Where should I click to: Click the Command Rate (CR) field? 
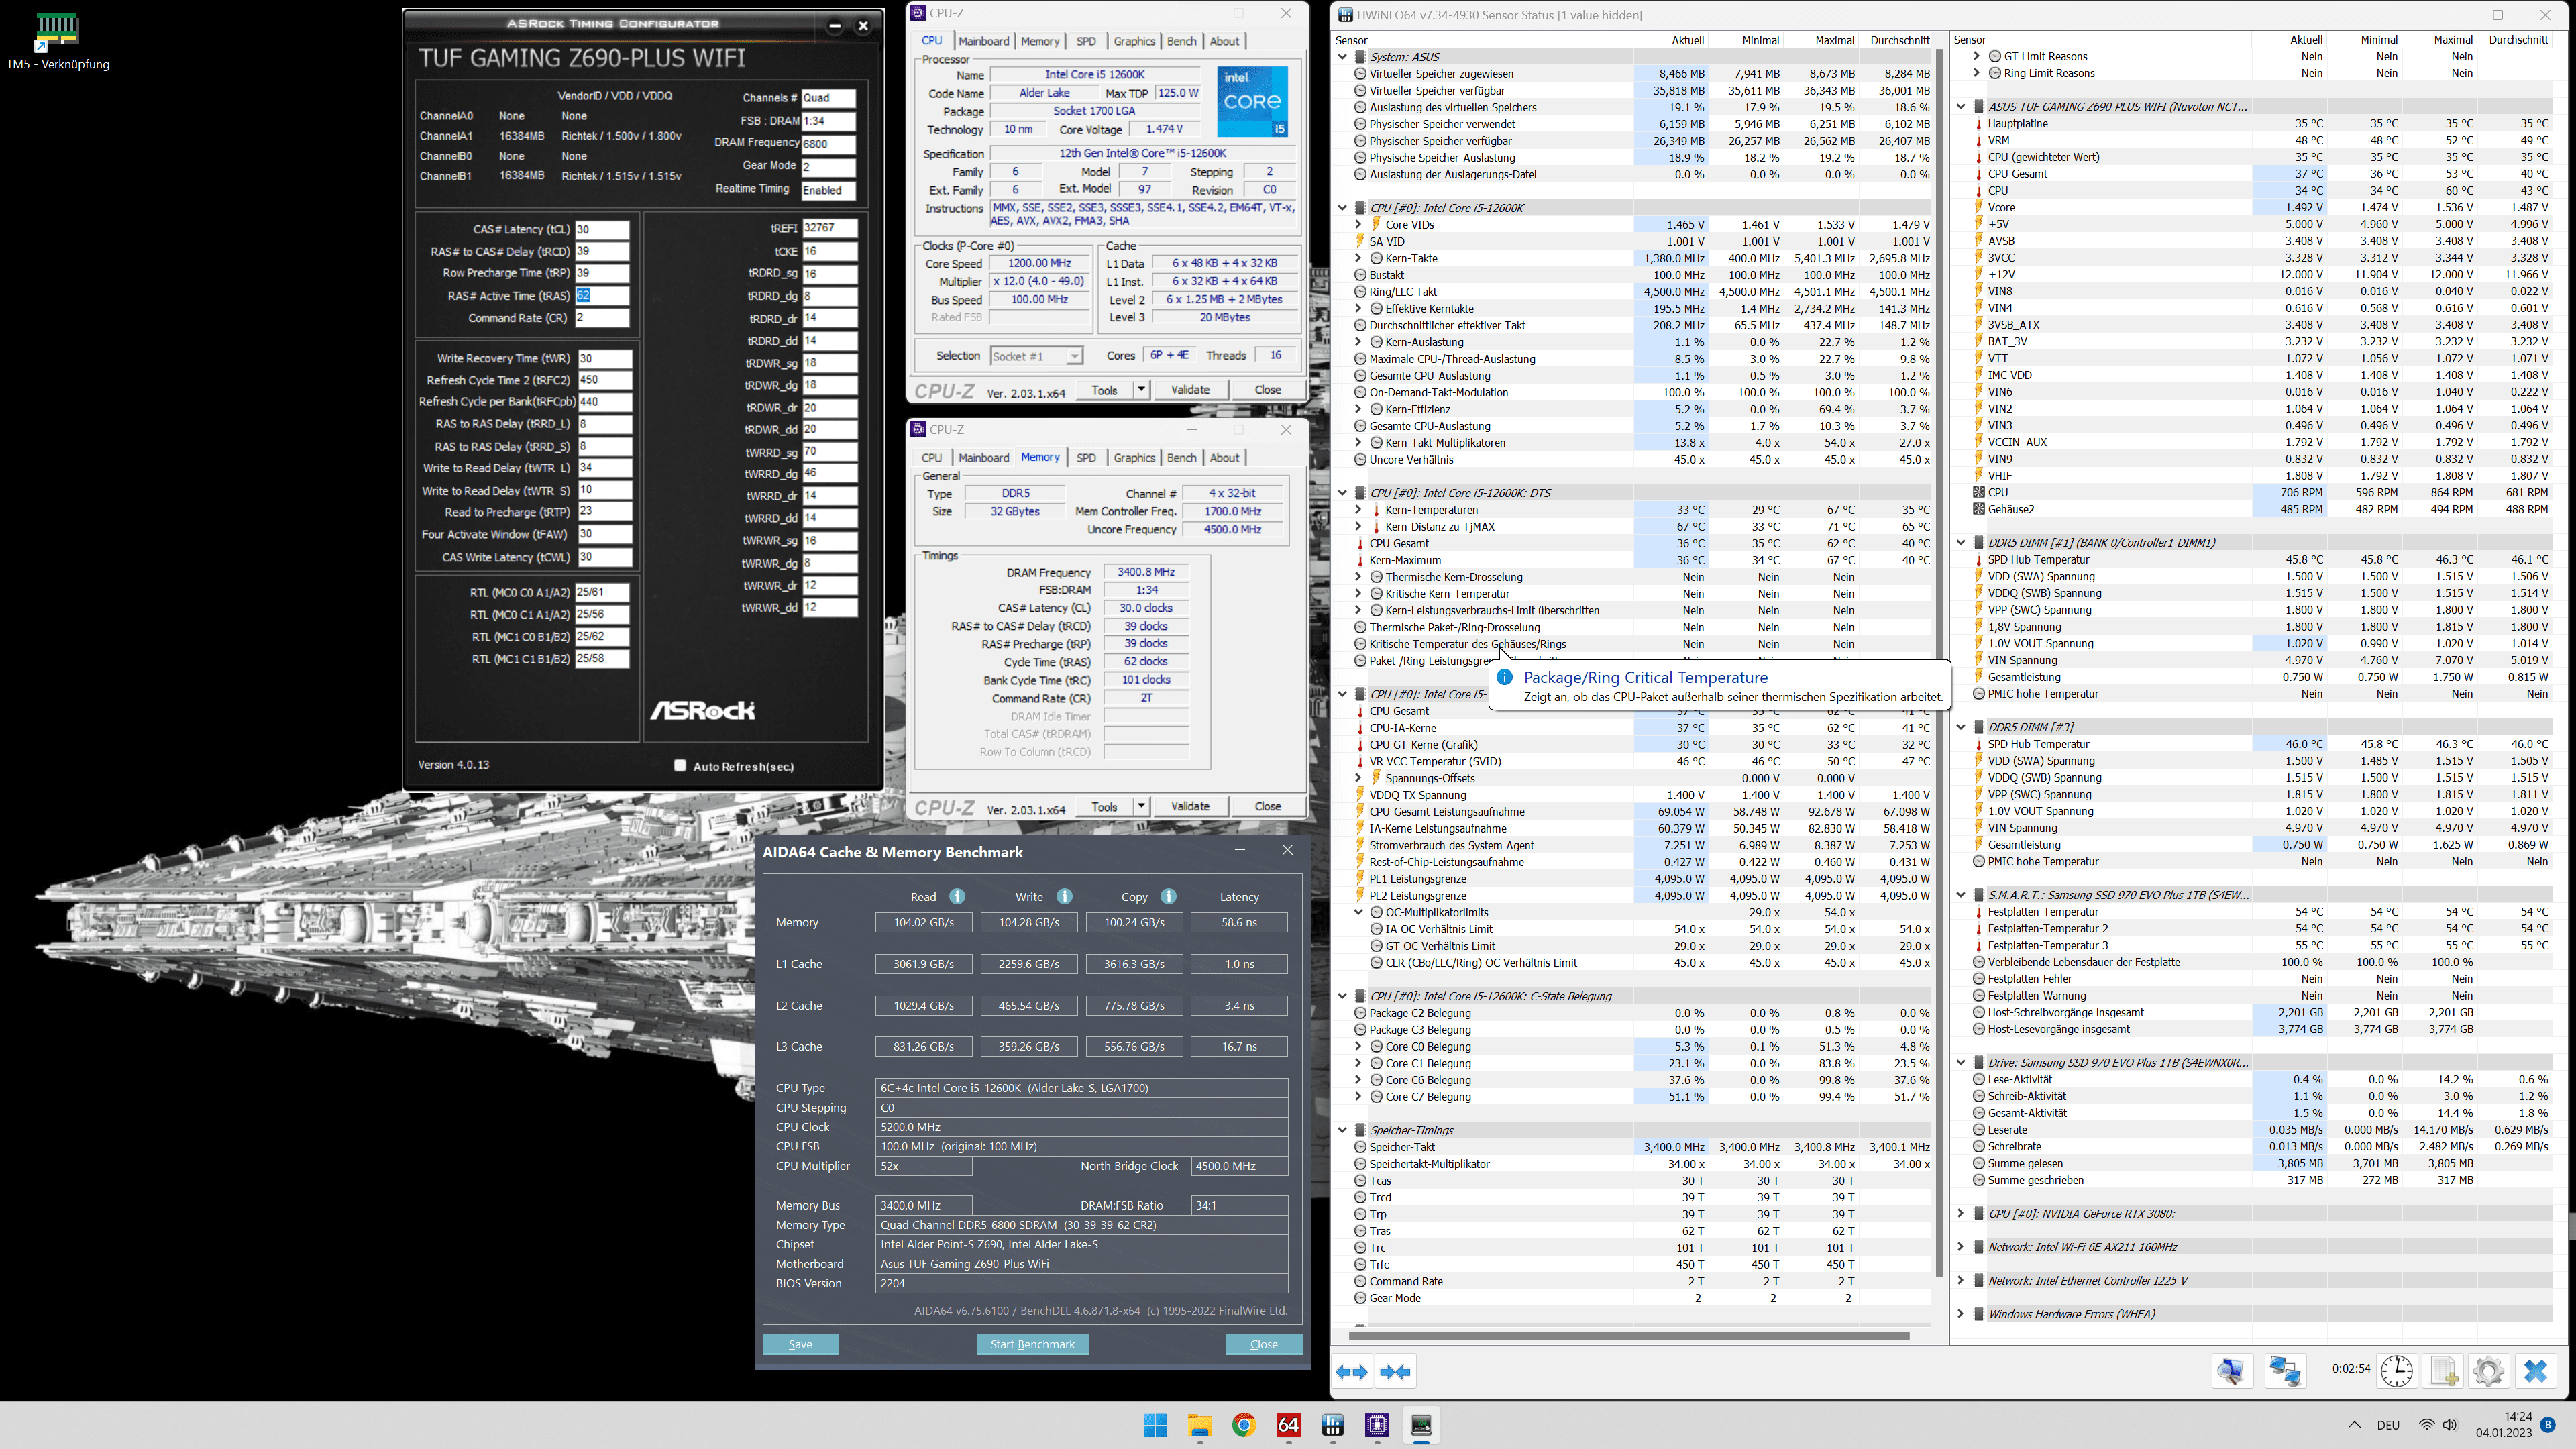click(x=602, y=318)
